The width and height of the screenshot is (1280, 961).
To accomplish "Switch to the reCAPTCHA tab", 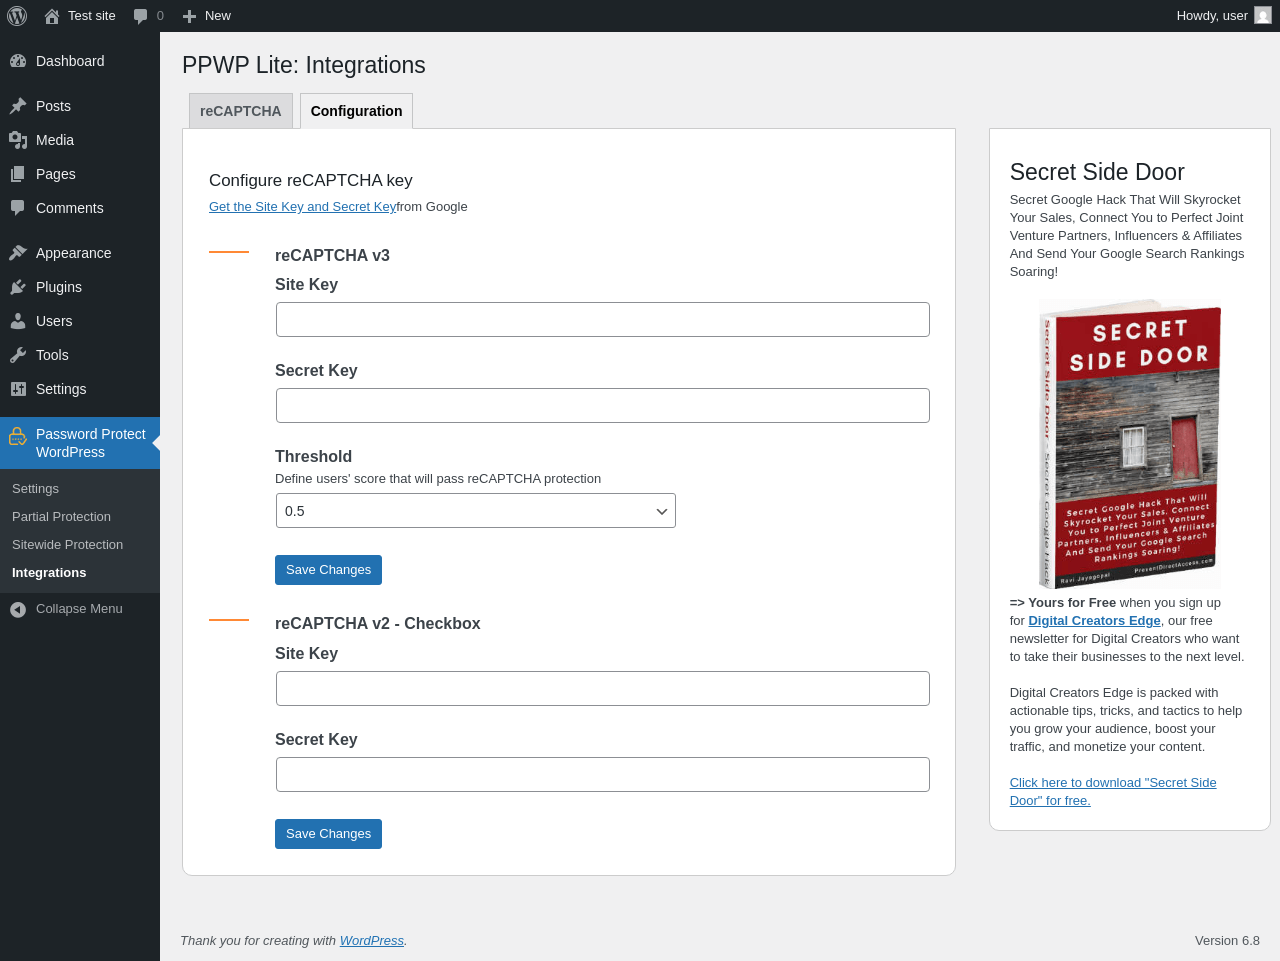I will (241, 111).
